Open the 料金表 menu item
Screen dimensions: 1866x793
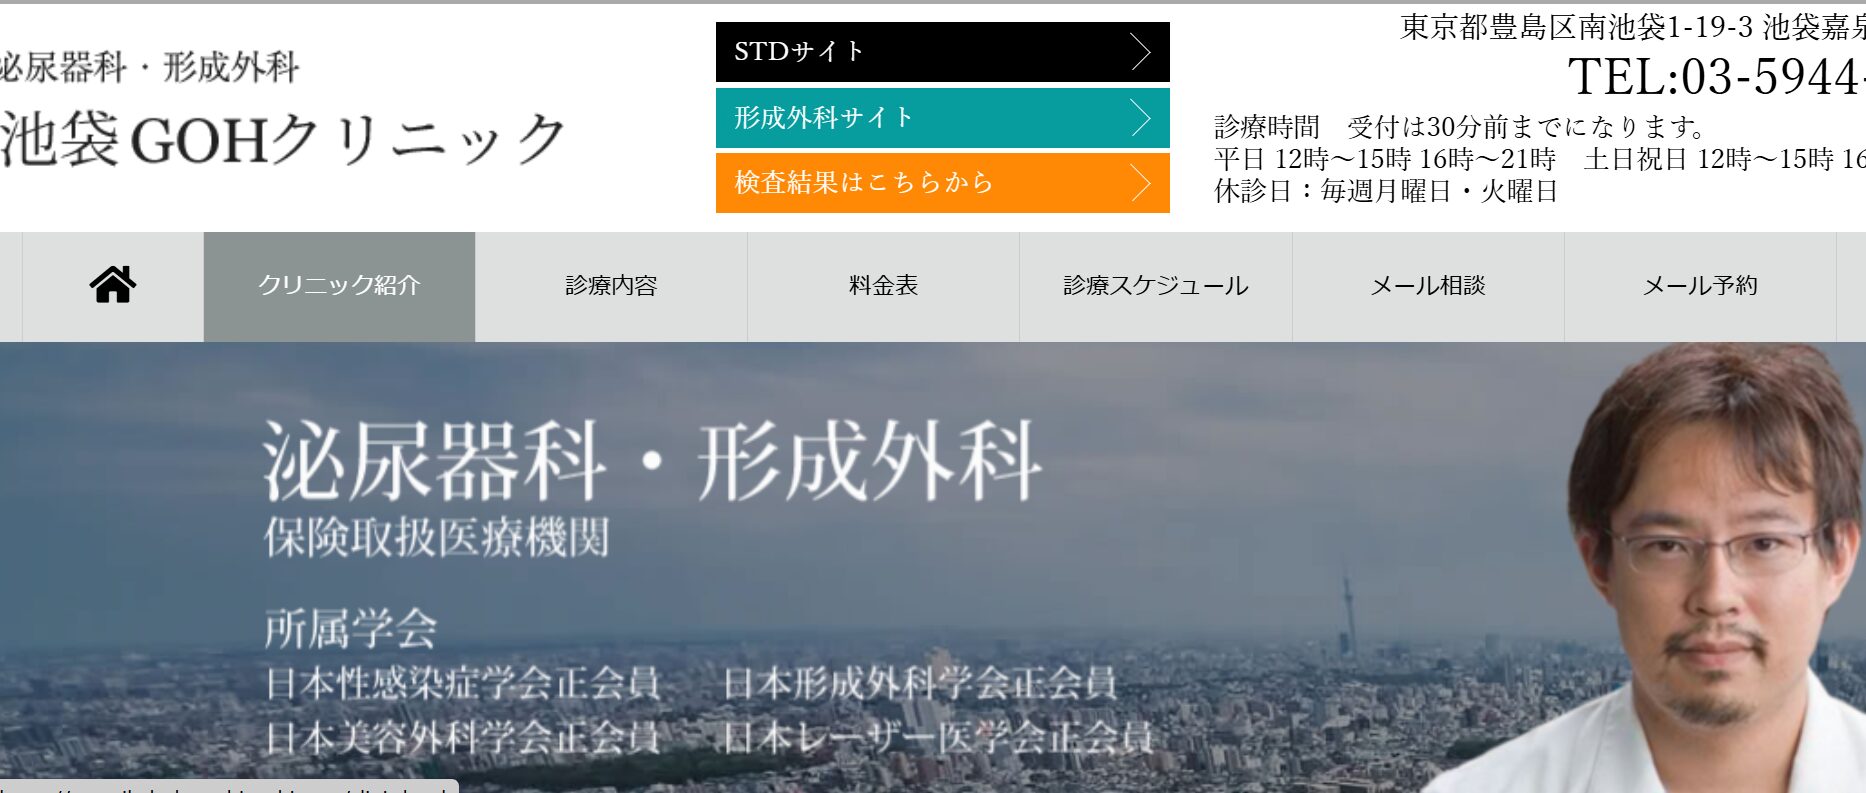coord(883,286)
